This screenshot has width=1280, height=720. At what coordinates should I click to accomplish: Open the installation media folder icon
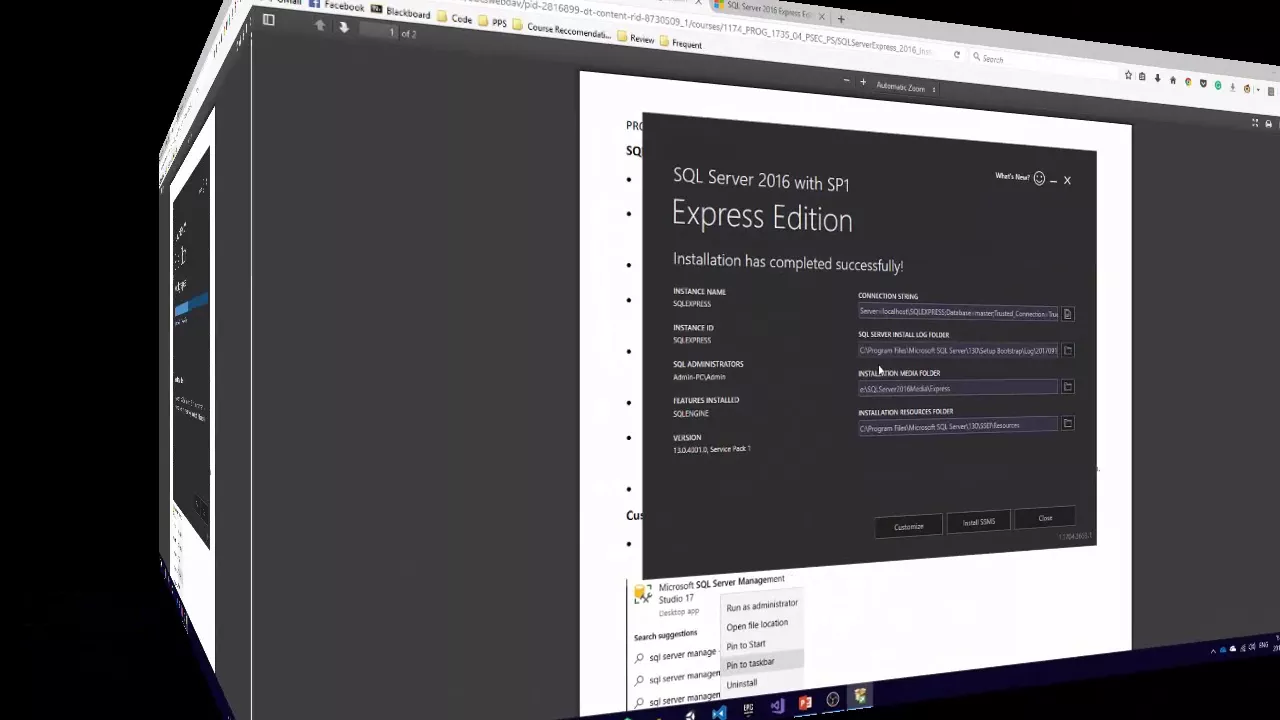pos(1067,387)
